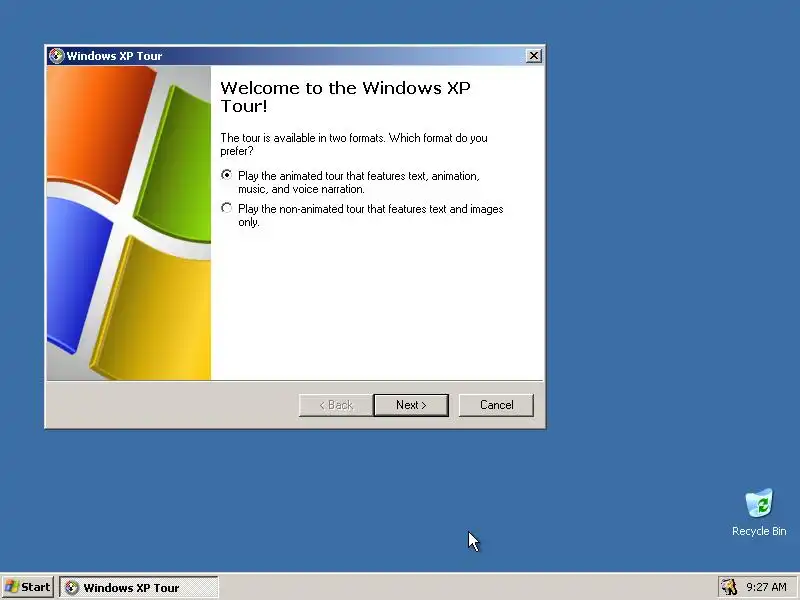The width and height of the screenshot is (800, 600).
Task: Open the Start menu
Action: (x=28, y=587)
